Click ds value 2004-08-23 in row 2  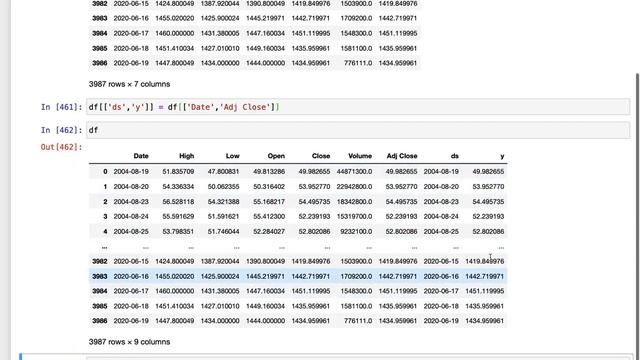pos(441,202)
